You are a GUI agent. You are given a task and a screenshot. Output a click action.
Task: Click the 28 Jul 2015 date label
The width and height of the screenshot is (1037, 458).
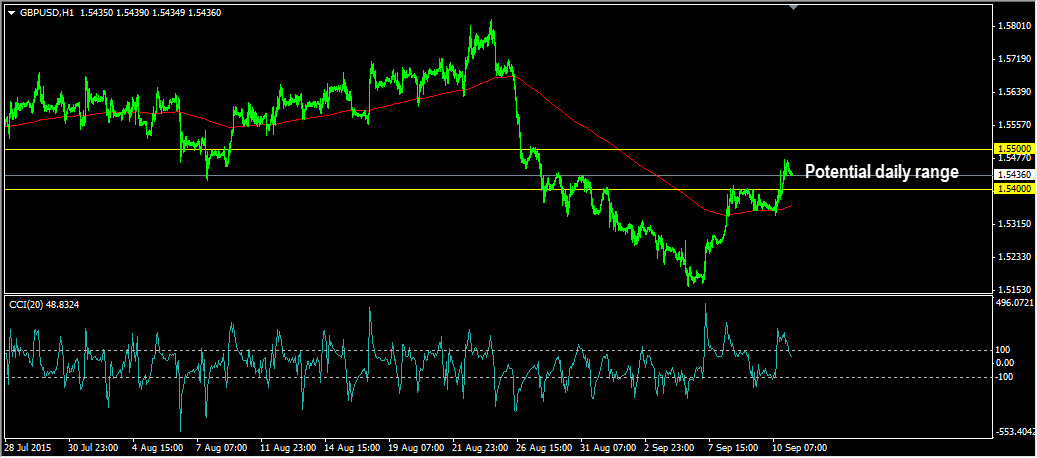point(27,448)
